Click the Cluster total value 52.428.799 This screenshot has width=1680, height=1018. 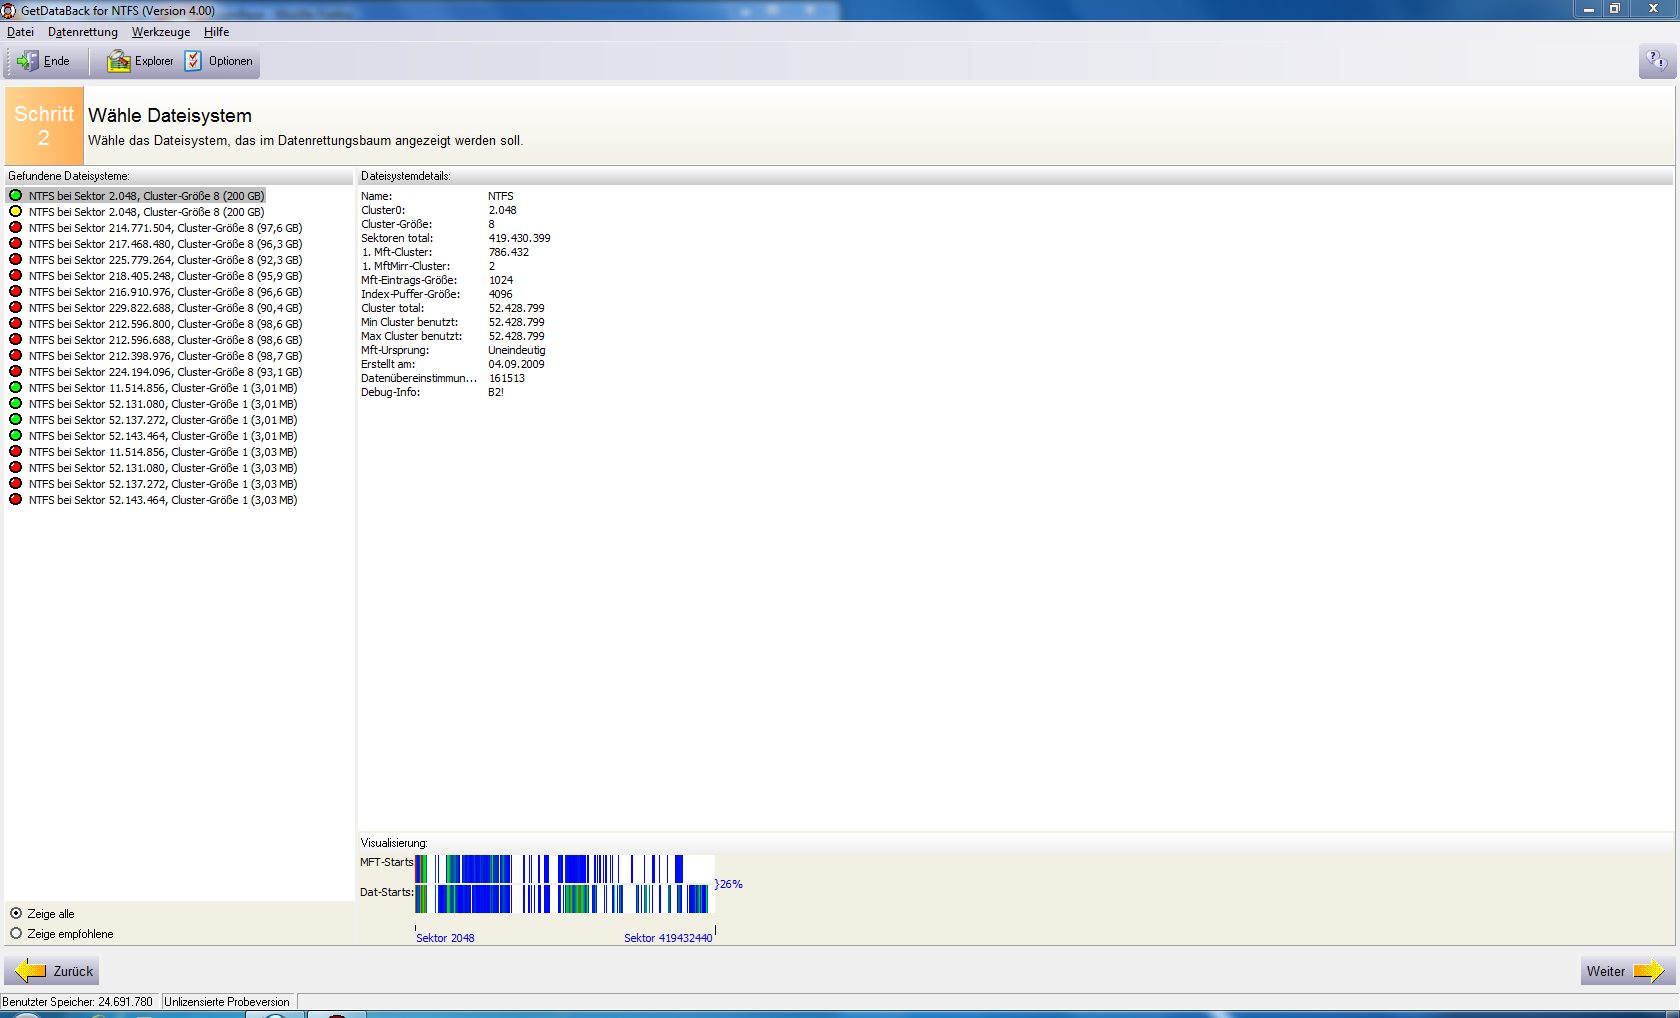[516, 308]
